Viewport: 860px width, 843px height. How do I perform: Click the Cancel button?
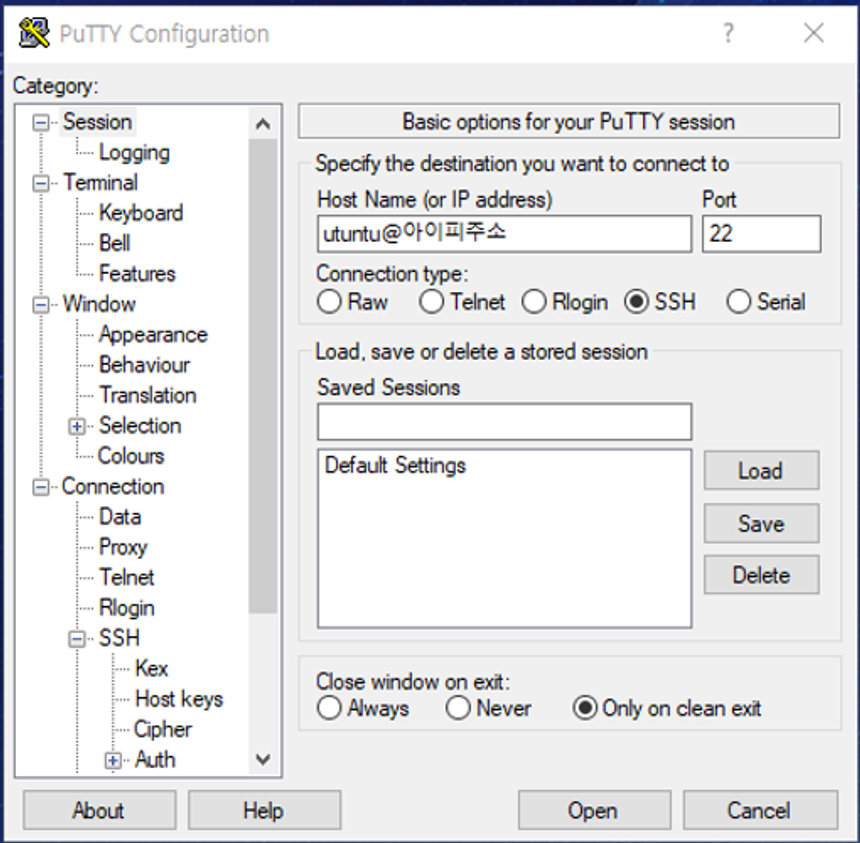760,810
